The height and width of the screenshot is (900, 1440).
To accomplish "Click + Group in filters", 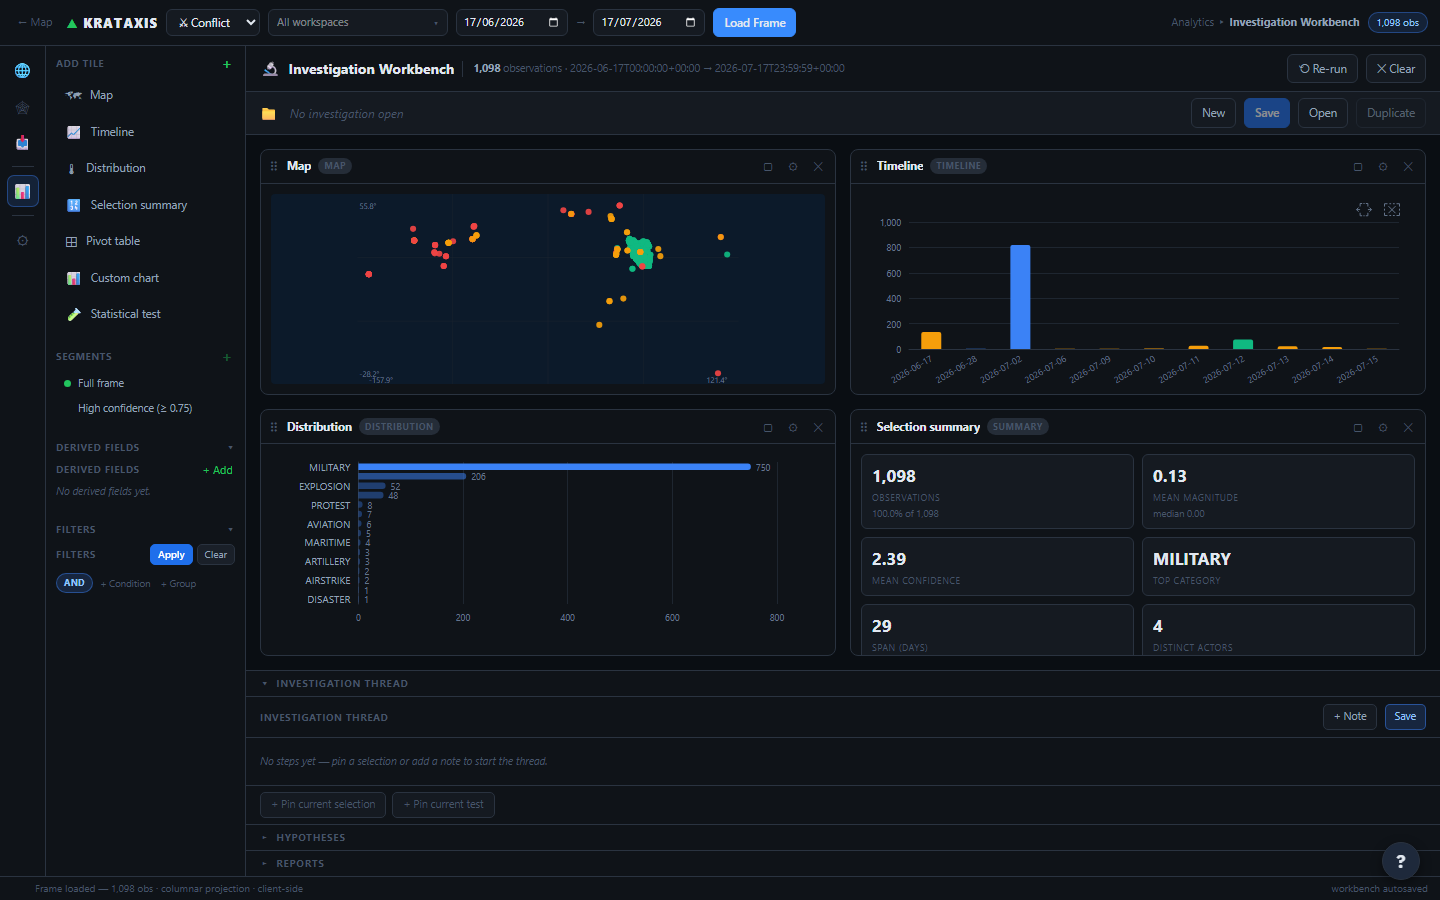I will point(179,584).
